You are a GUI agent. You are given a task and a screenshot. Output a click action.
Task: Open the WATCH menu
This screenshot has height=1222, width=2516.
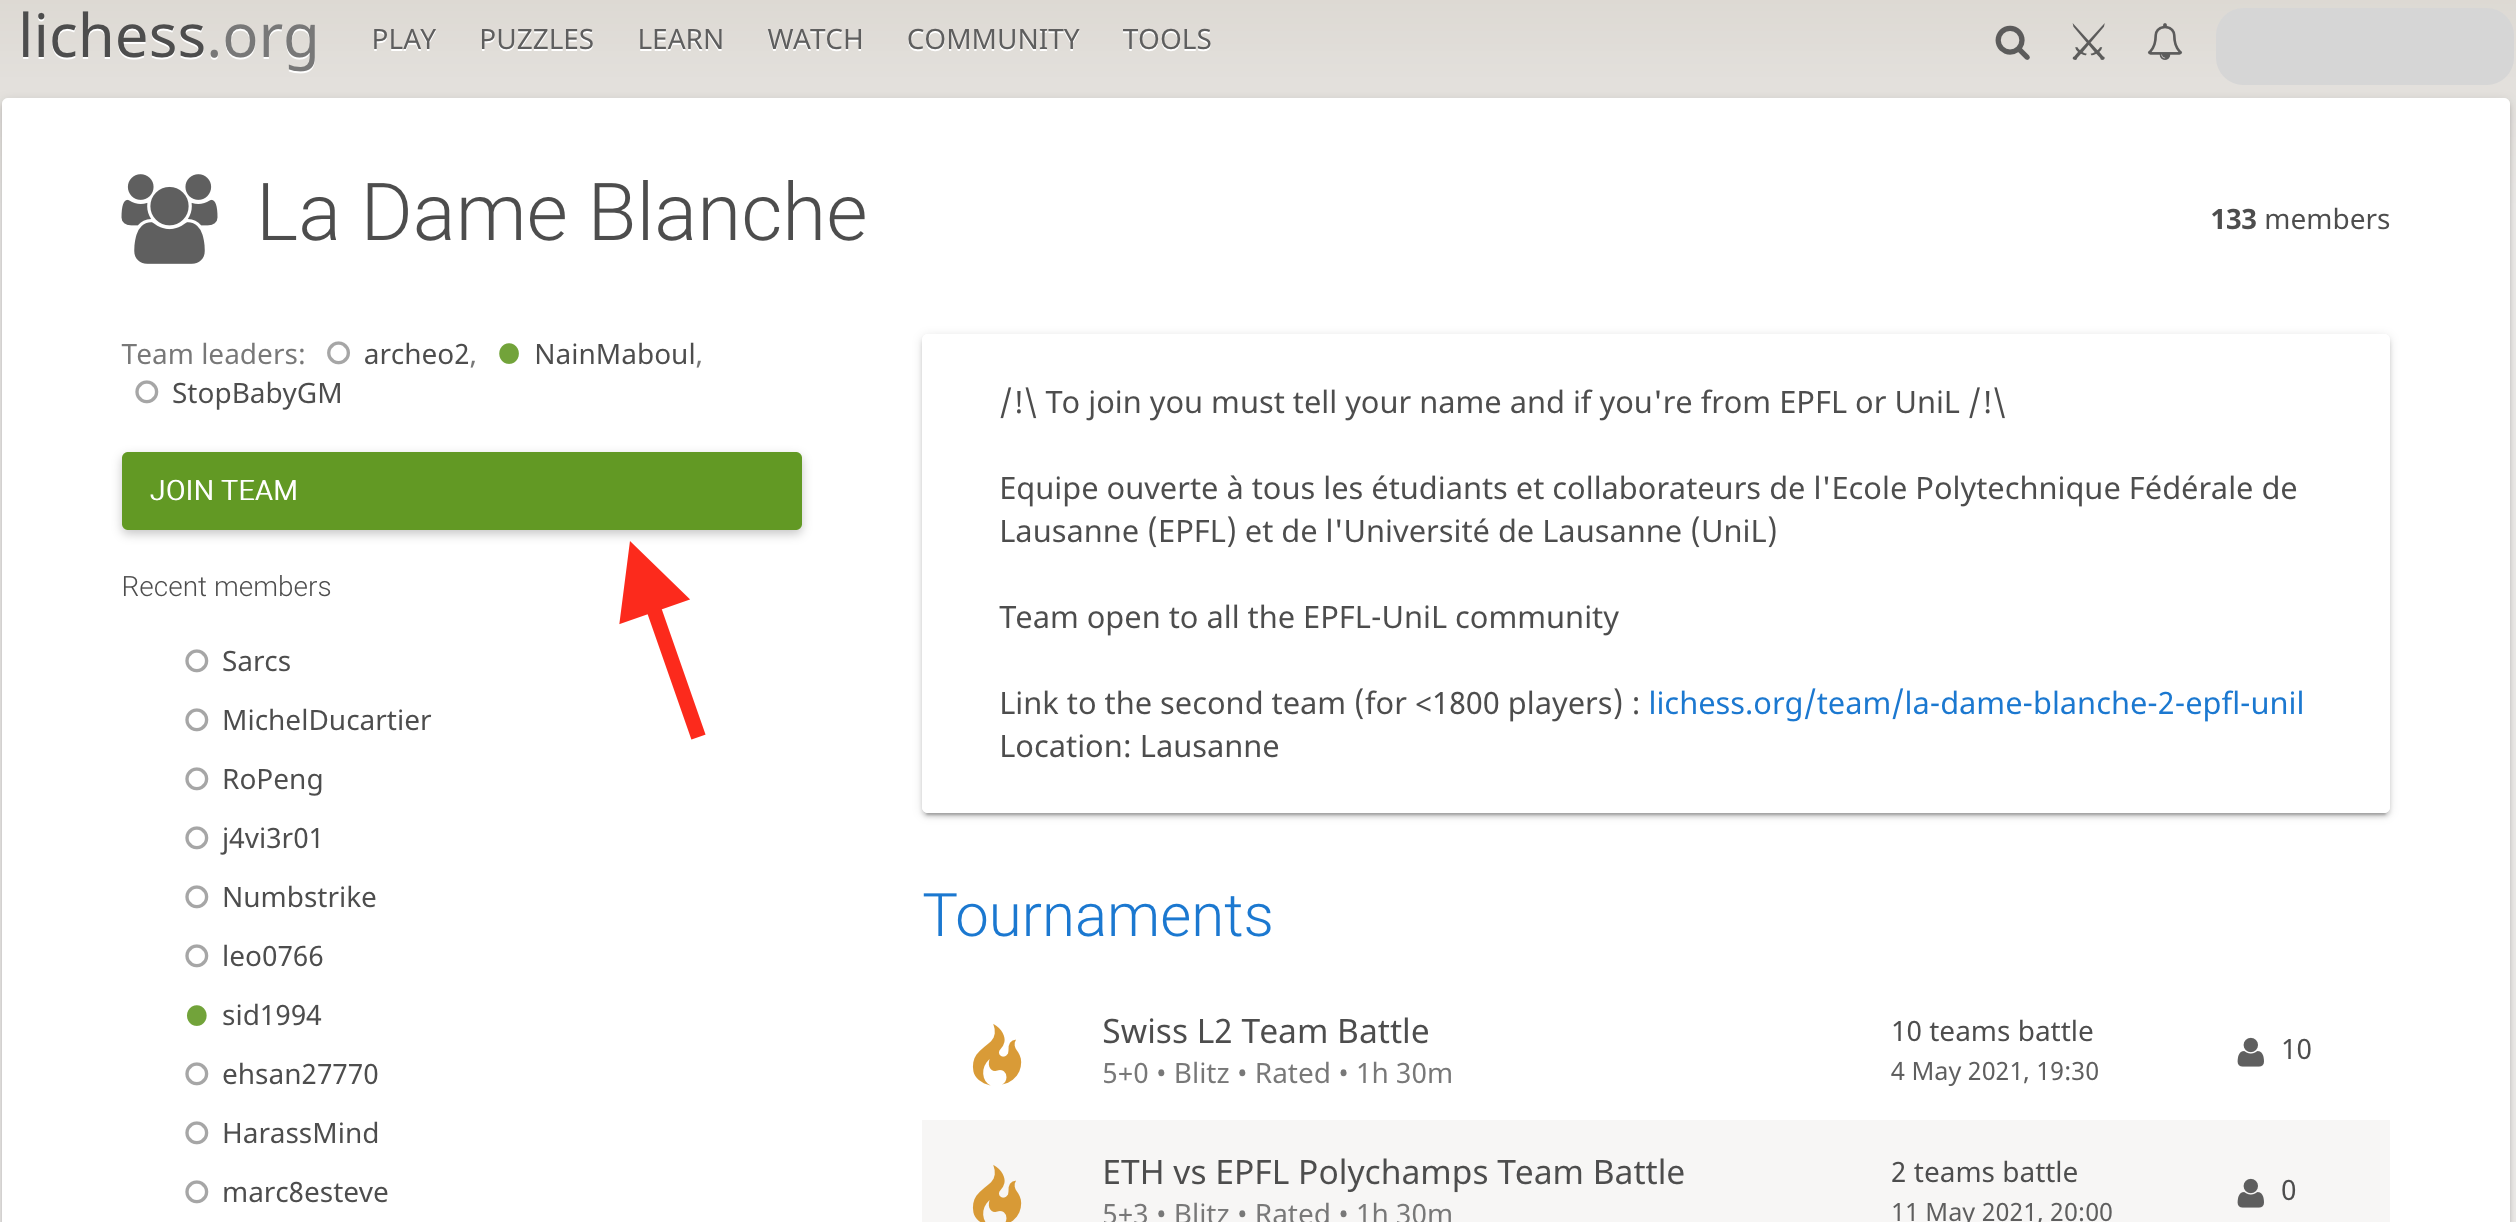pyautogui.click(x=815, y=39)
